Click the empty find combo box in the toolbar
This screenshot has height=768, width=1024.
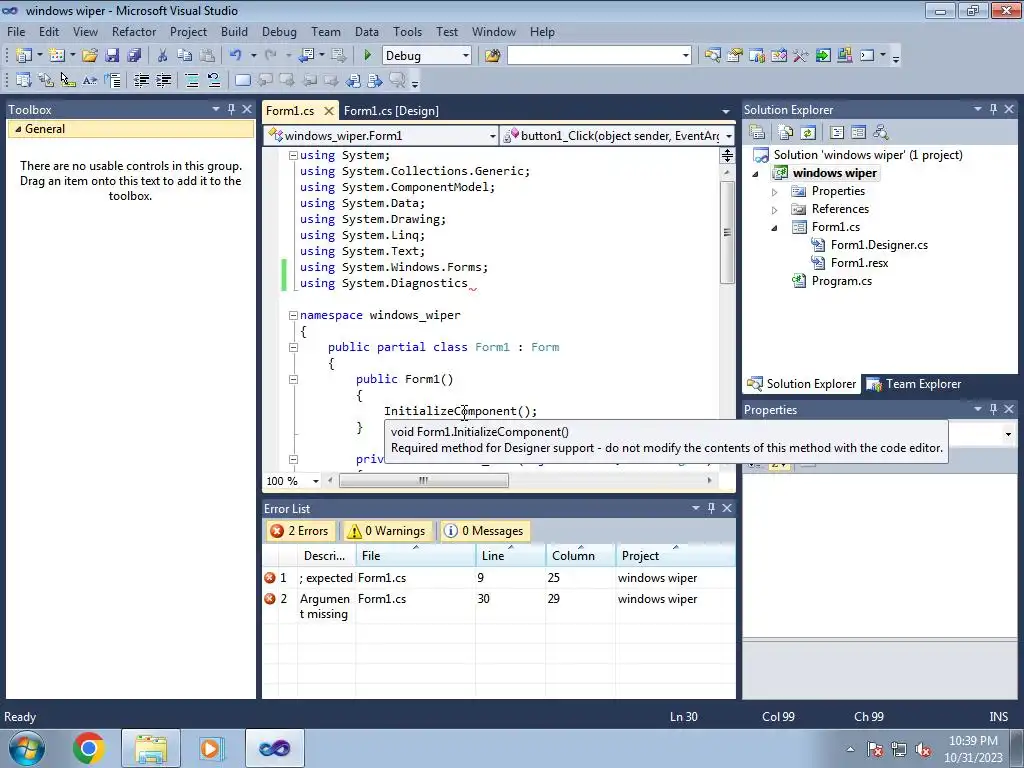pos(599,56)
